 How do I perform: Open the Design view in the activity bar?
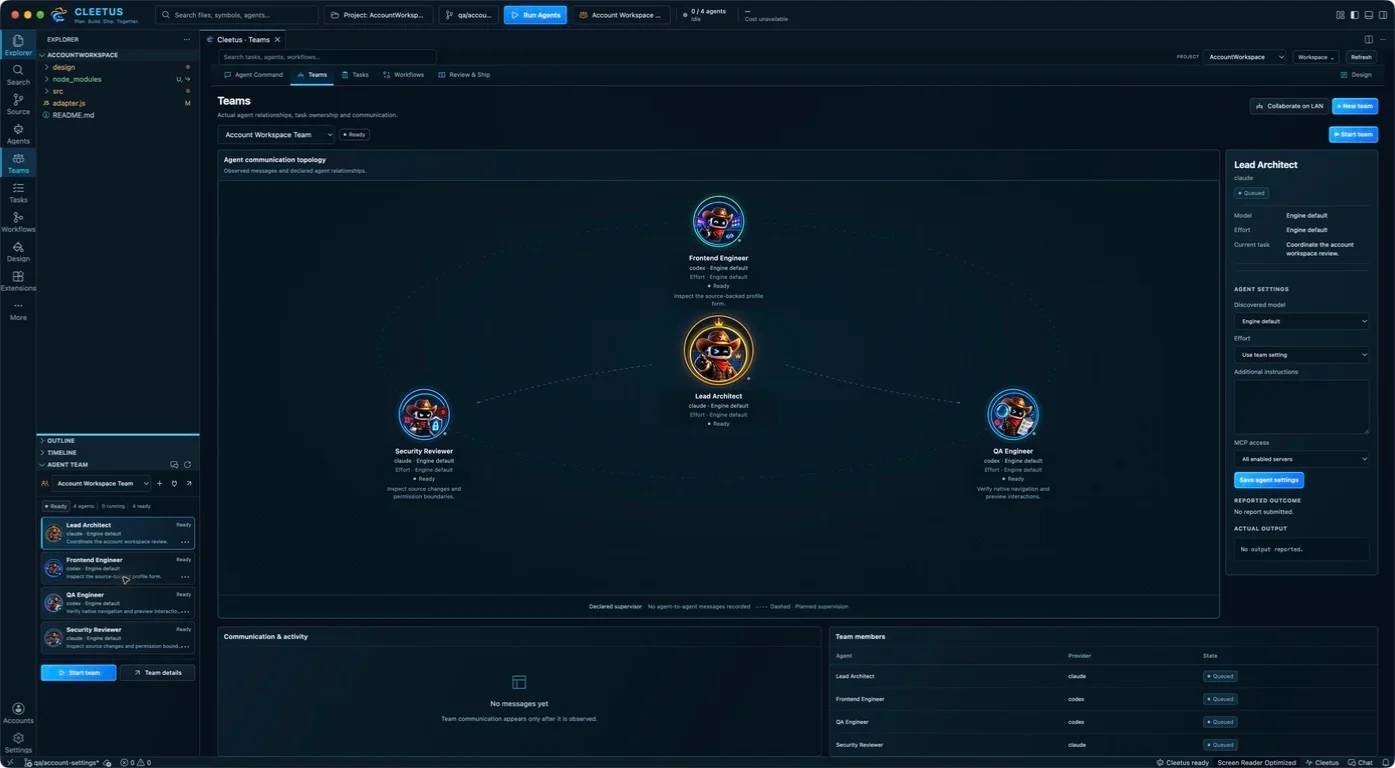tap(18, 252)
